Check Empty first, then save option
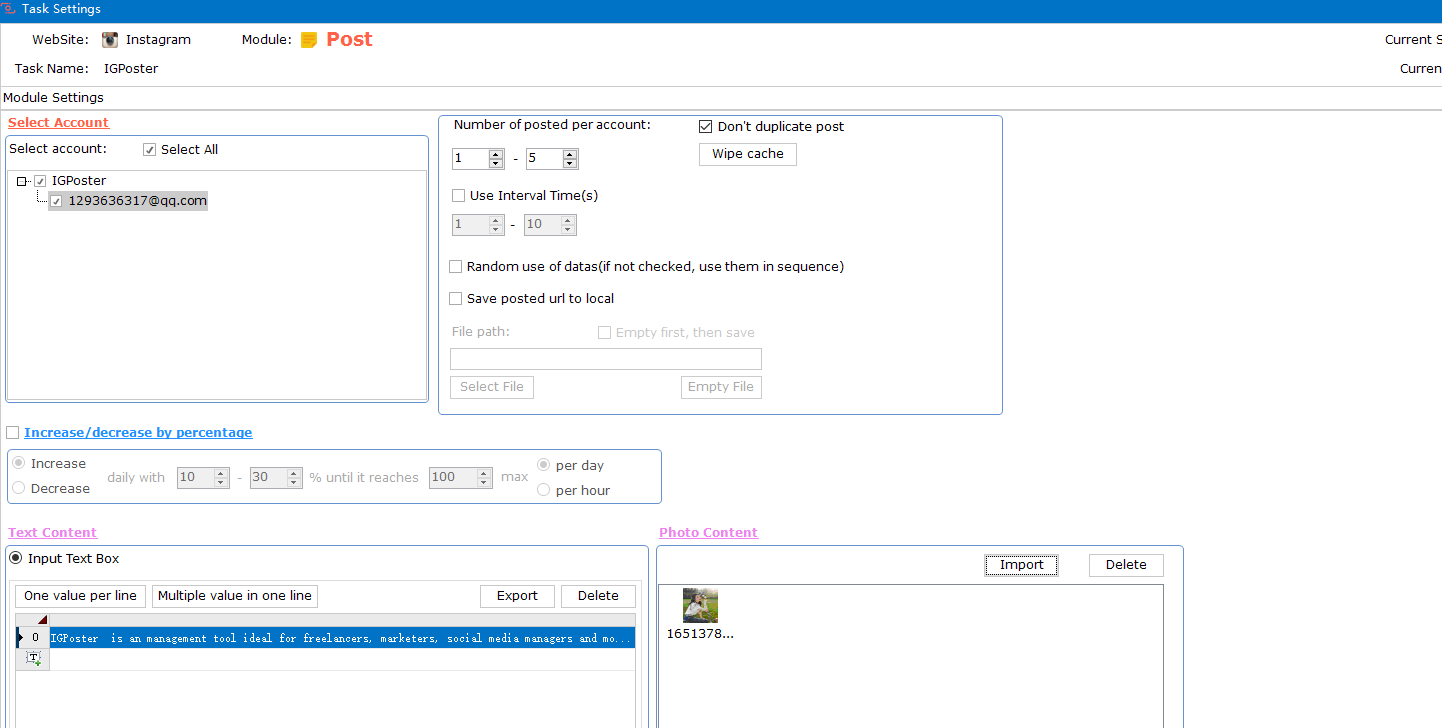This screenshot has width=1442, height=728. tap(604, 333)
